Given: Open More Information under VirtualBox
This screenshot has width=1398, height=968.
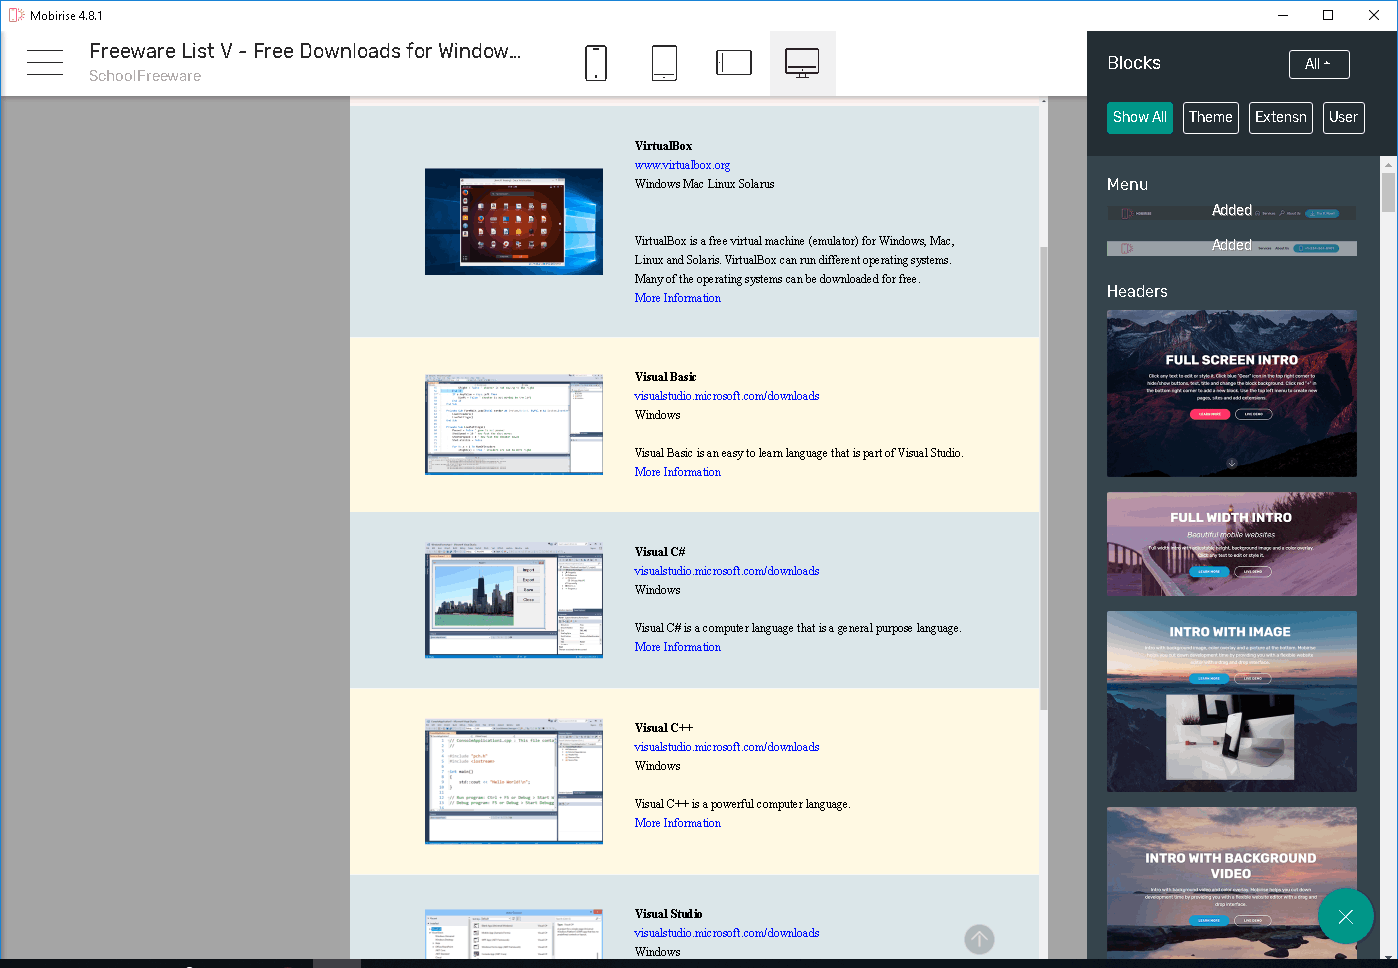Looking at the screenshot, I should tap(677, 298).
